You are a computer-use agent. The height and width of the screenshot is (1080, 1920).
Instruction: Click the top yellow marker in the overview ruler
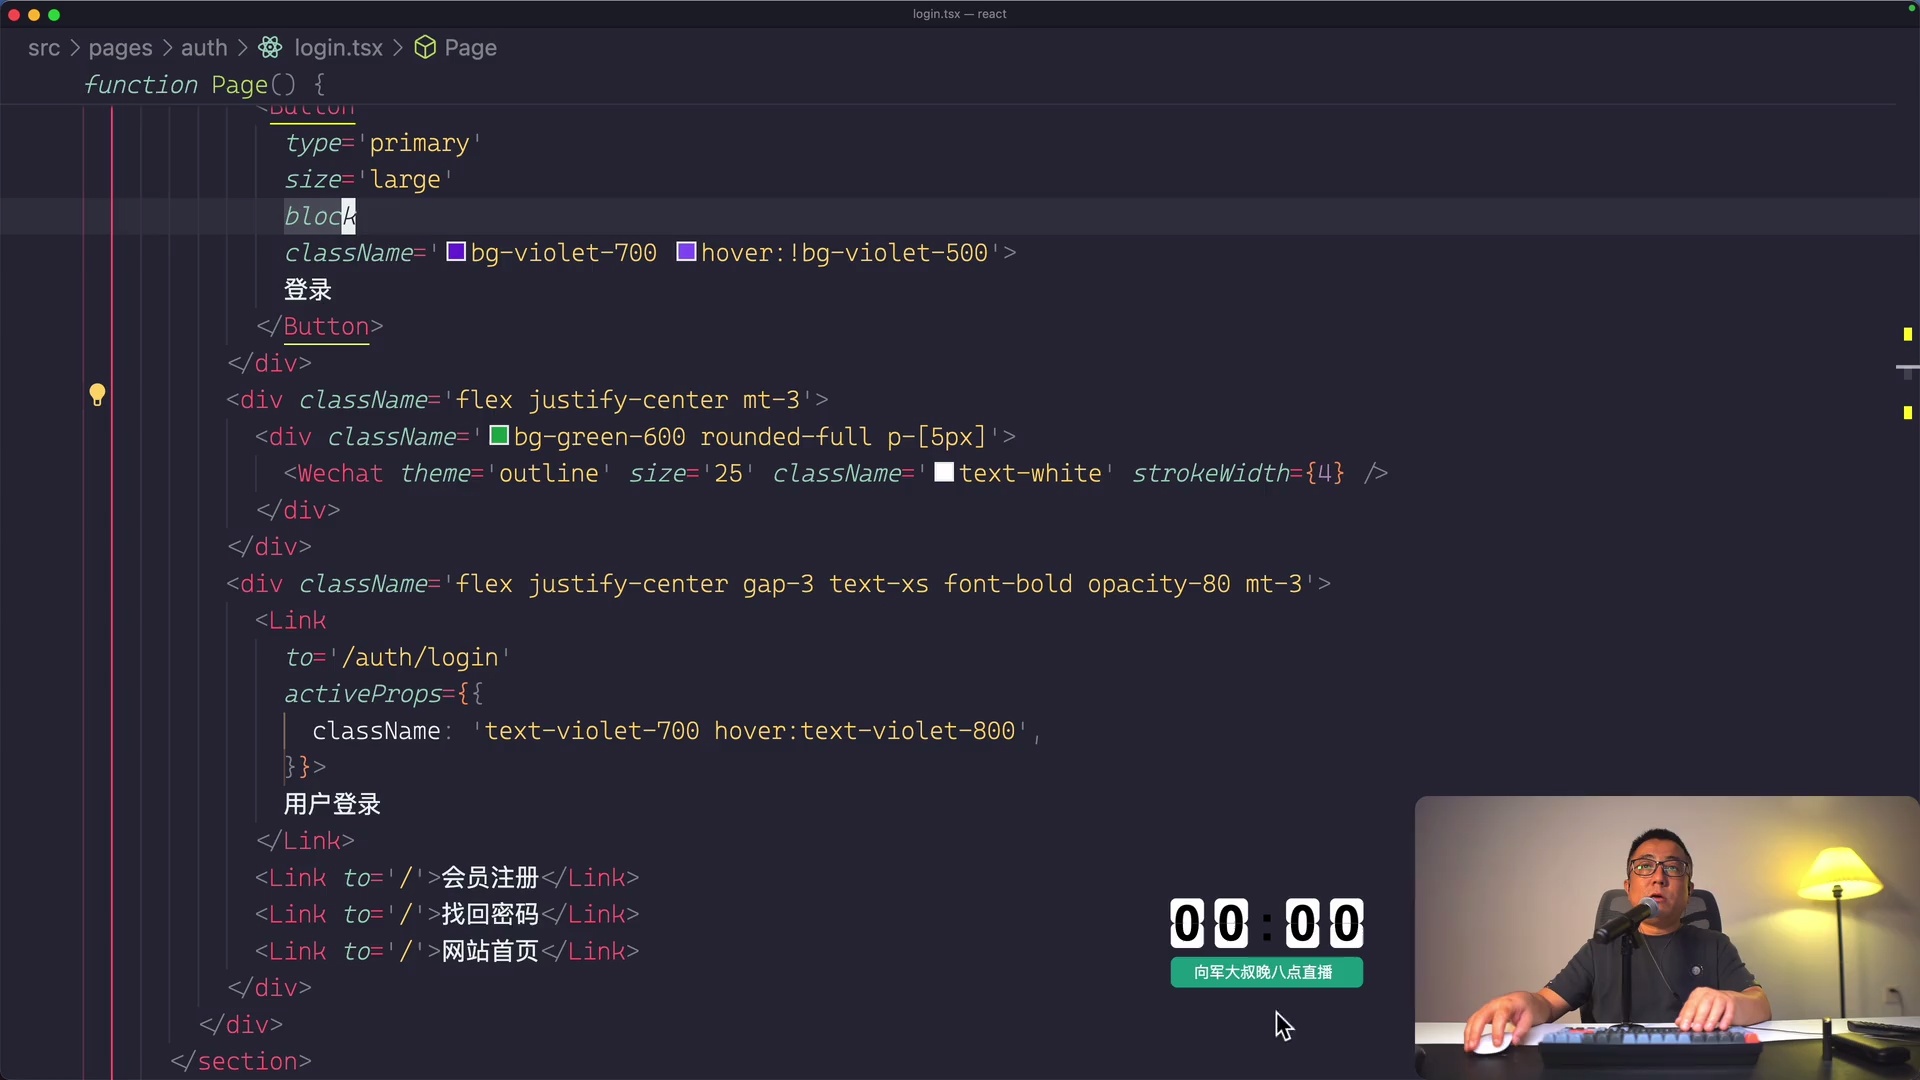click(x=1908, y=334)
